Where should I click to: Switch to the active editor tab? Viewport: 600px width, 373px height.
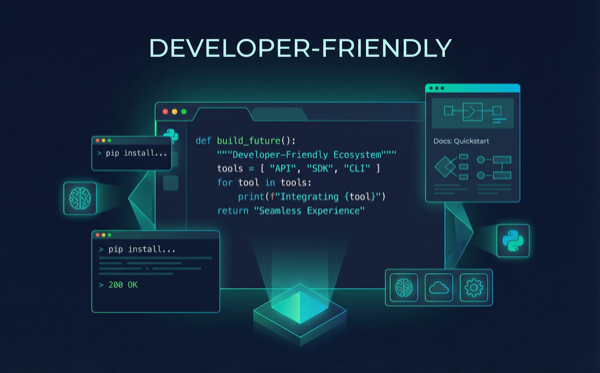click(222, 114)
